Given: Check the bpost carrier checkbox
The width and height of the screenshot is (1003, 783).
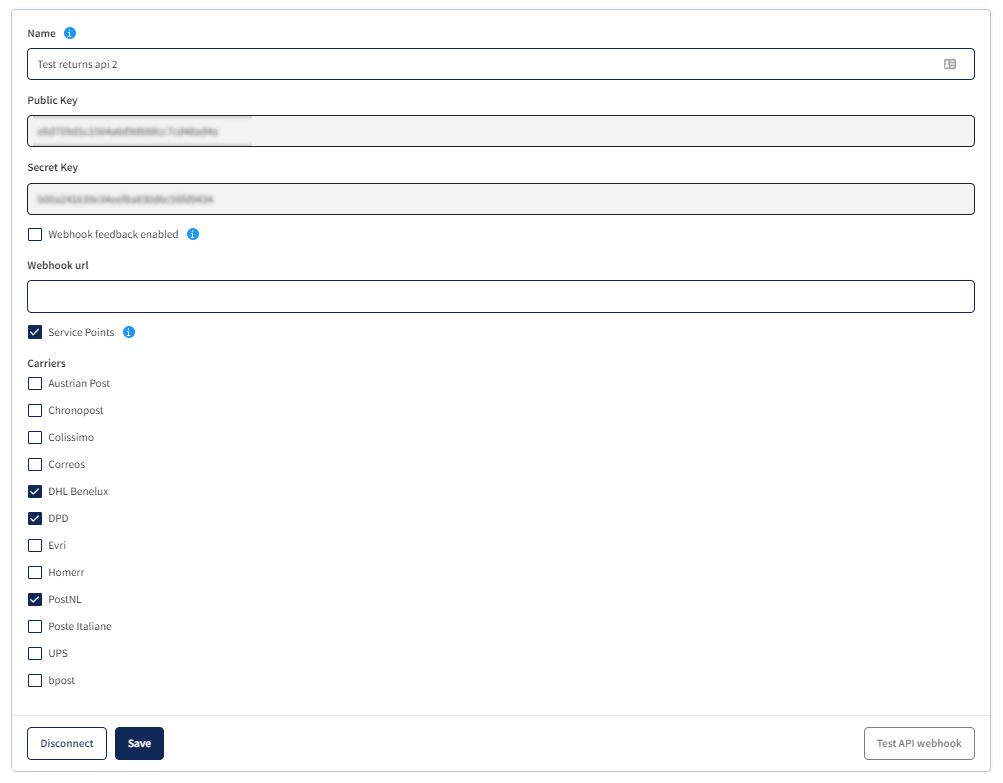Looking at the screenshot, I should 35,681.
